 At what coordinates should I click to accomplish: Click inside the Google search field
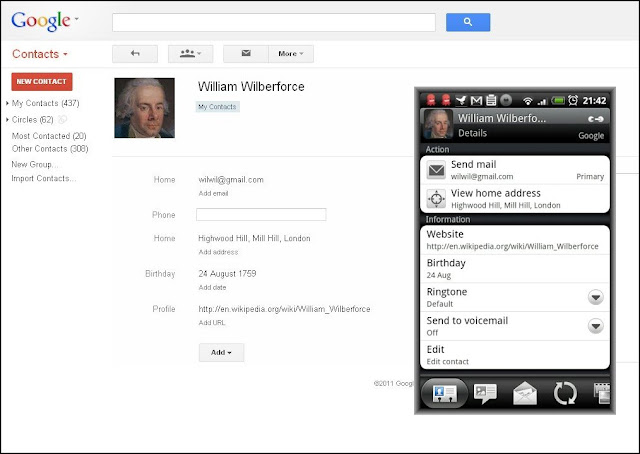pyautogui.click(x=274, y=22)
